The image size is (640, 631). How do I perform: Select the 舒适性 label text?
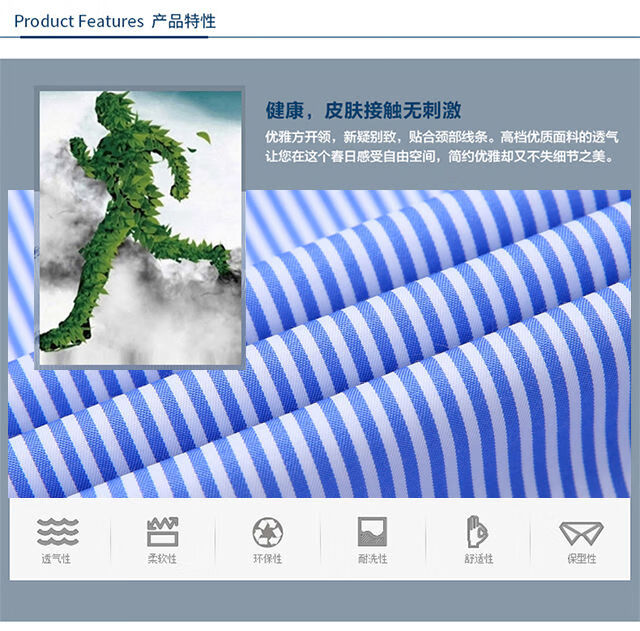(x=478, y=558)
